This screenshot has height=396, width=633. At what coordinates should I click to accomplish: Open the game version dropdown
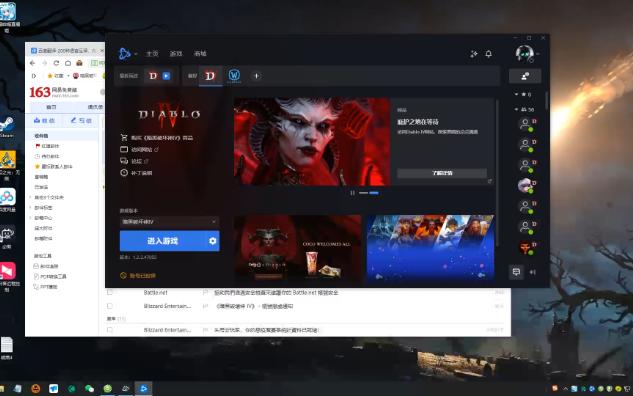pos(169,222)
